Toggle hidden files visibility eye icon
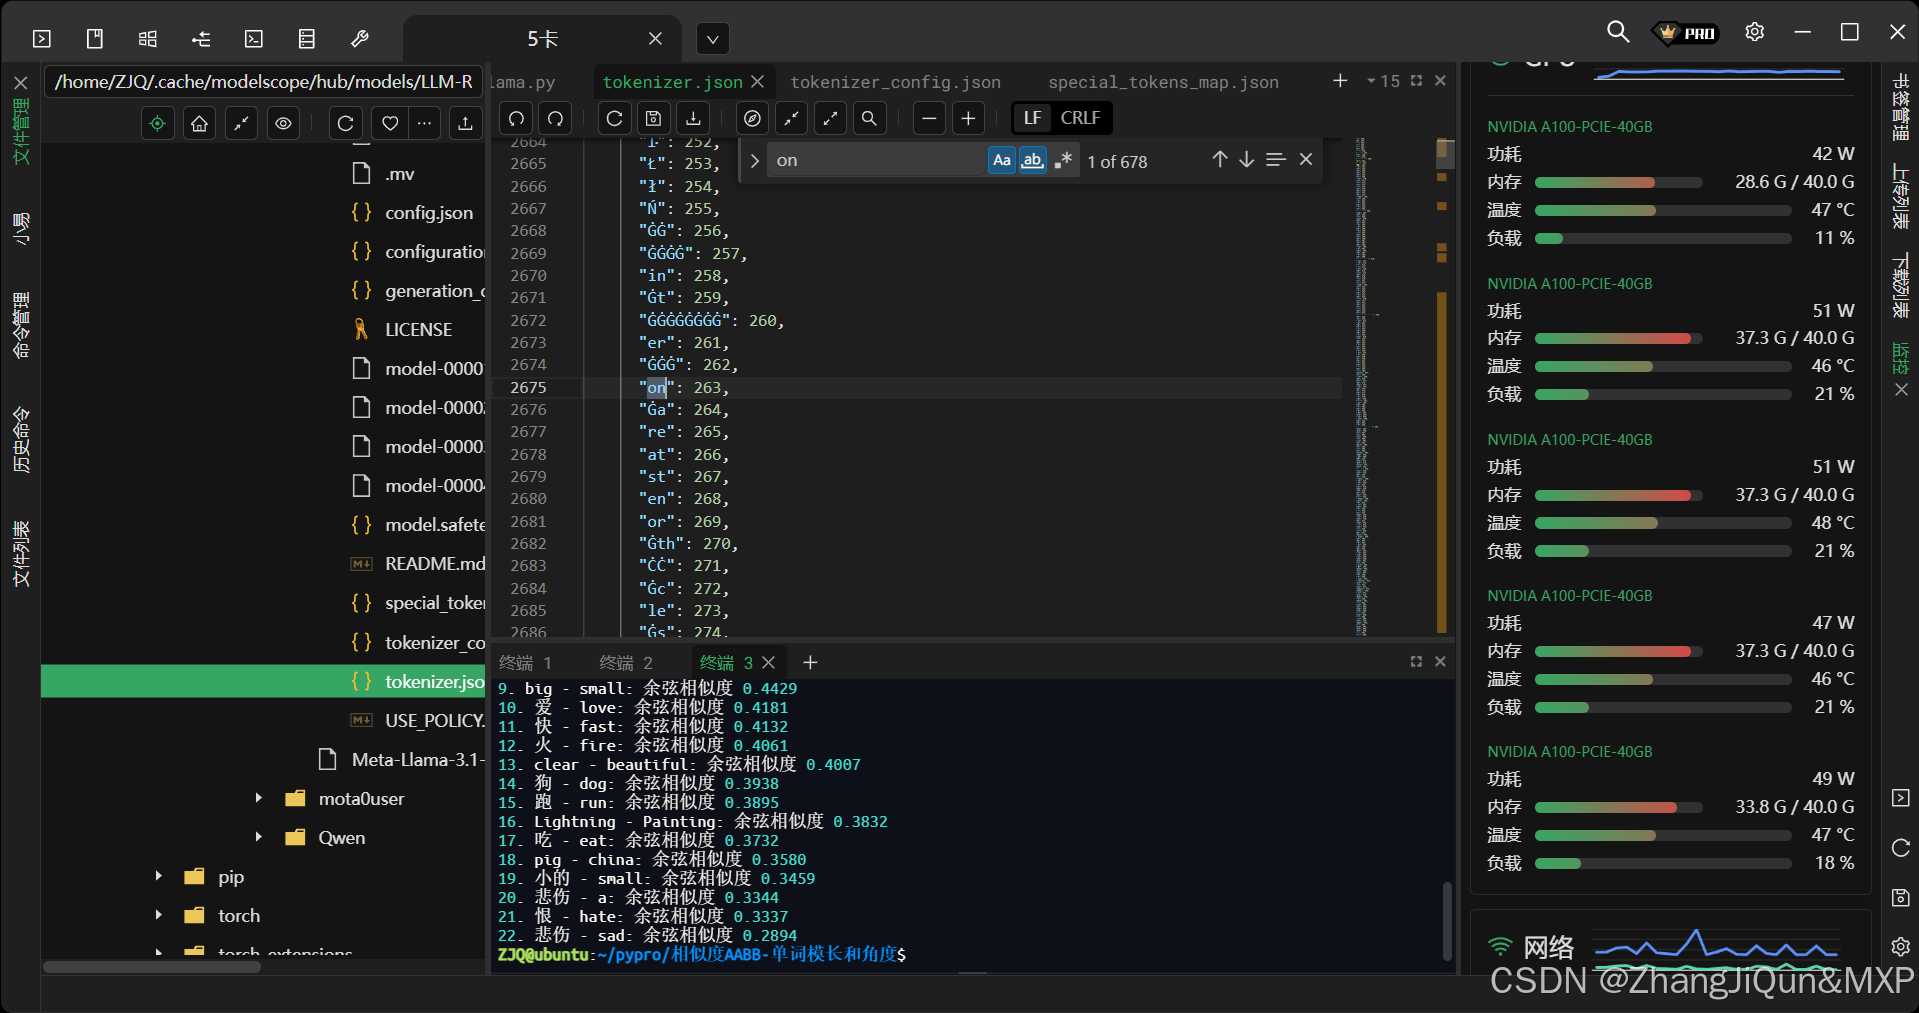 coord(284,123)
